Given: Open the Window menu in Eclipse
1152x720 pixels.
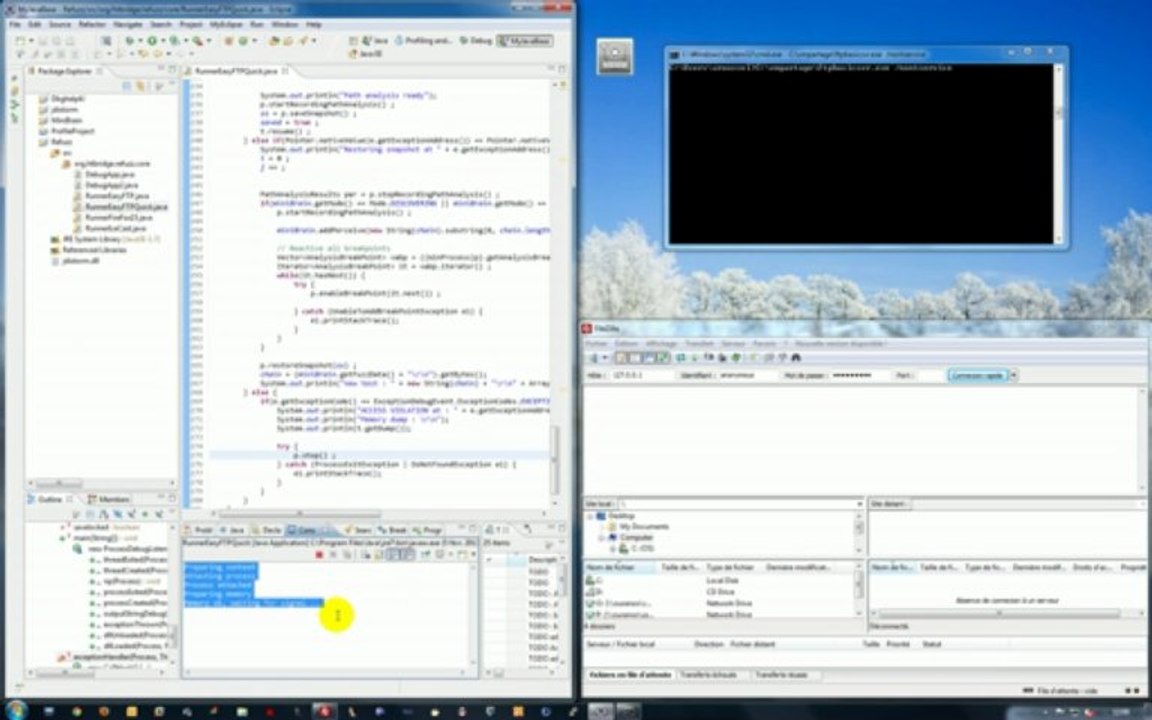Looking at the screenshot, I should [284, 24].
